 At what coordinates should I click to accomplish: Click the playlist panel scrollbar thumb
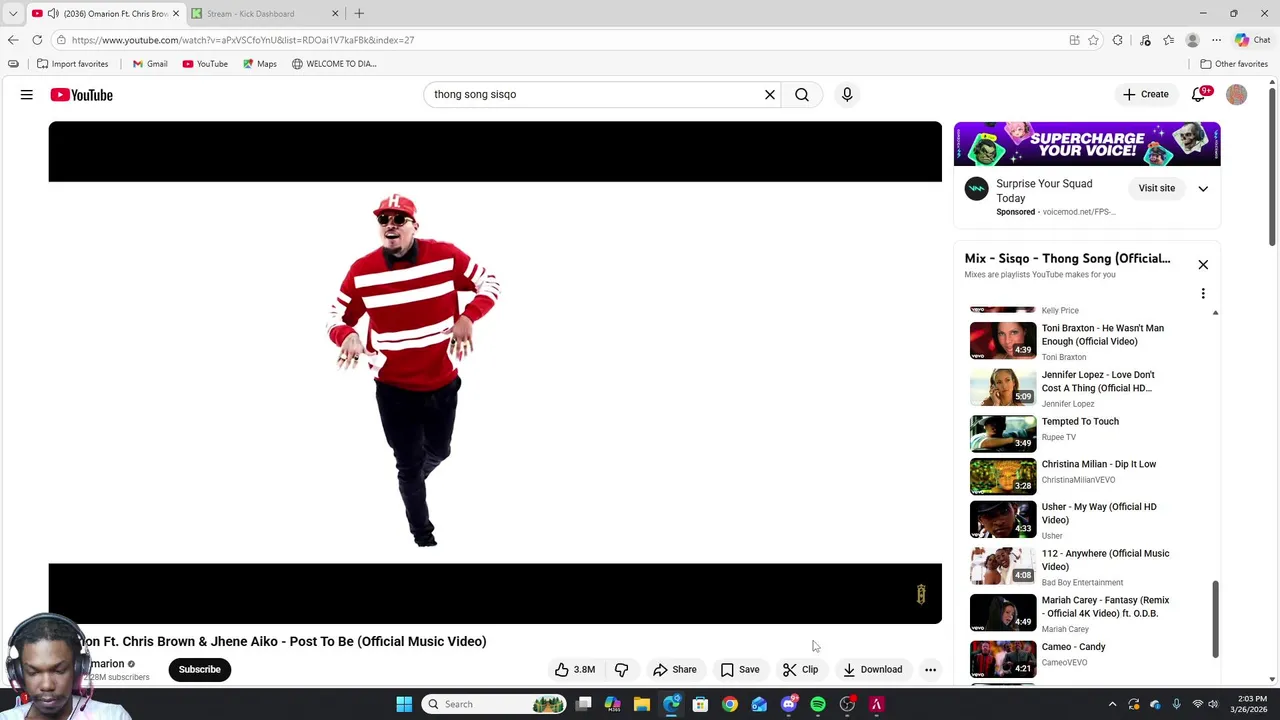pyautogui.click(x=1216, y=618)
